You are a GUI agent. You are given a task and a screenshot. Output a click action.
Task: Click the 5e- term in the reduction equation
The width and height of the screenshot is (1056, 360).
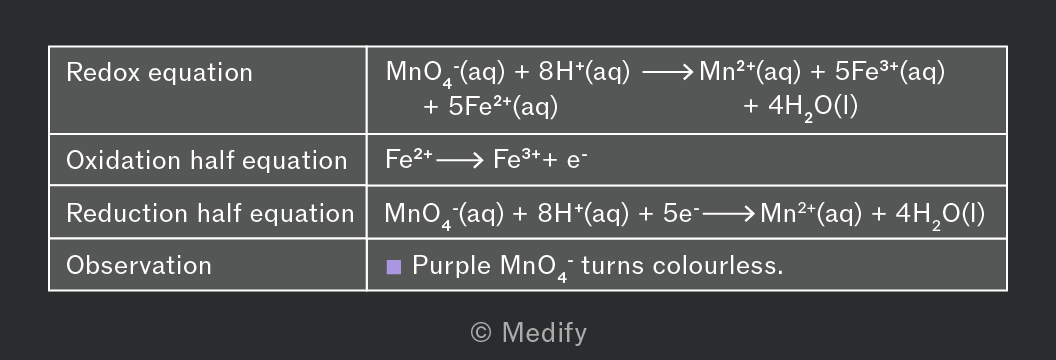click(682, 213)
